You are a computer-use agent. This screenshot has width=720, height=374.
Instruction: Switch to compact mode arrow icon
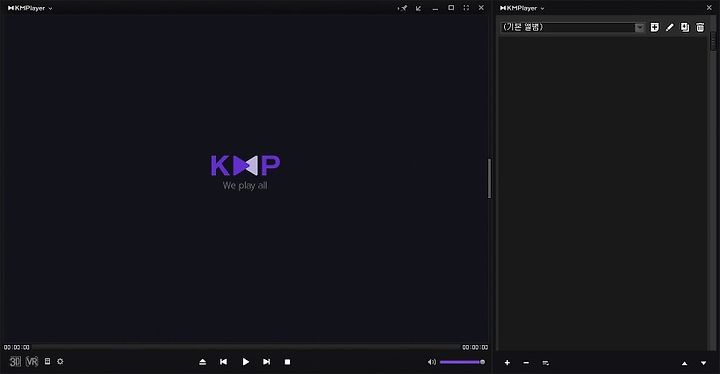click(x=418, y=8)
